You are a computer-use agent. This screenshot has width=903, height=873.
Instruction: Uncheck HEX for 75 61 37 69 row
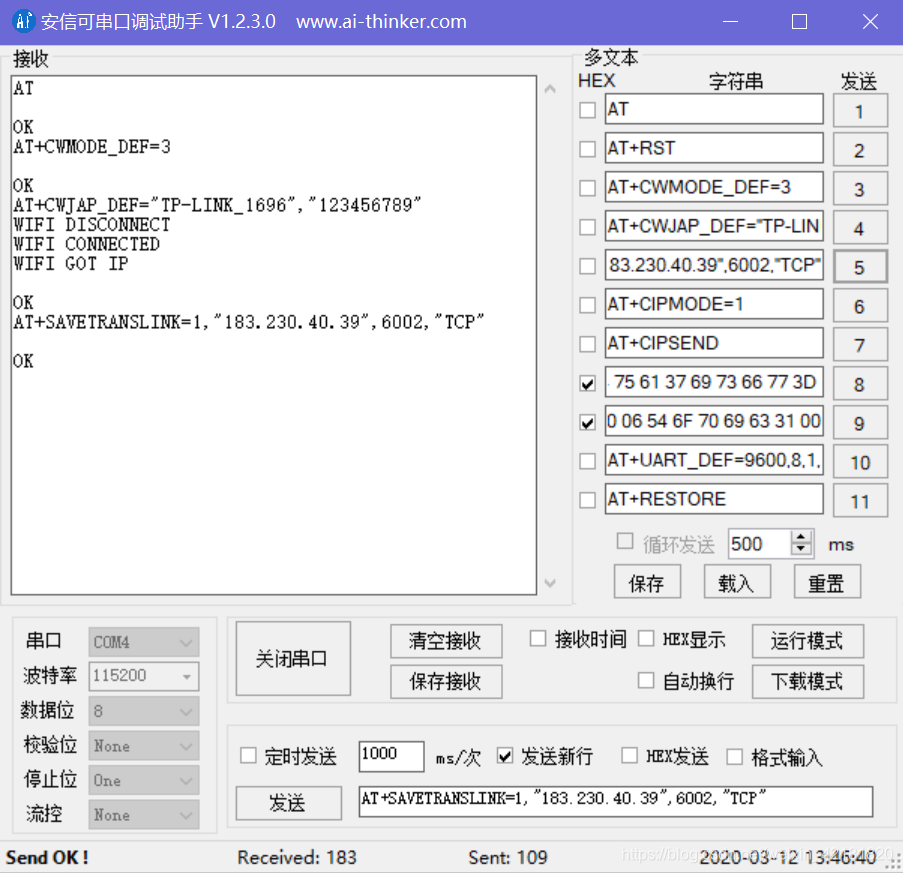[x=587, y=384]
